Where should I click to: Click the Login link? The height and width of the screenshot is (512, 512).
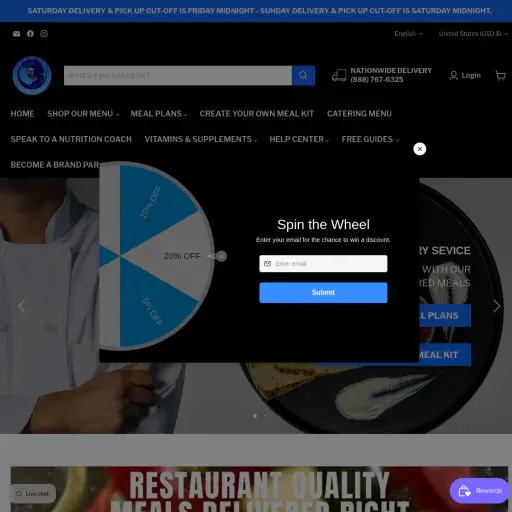(465, 75)
